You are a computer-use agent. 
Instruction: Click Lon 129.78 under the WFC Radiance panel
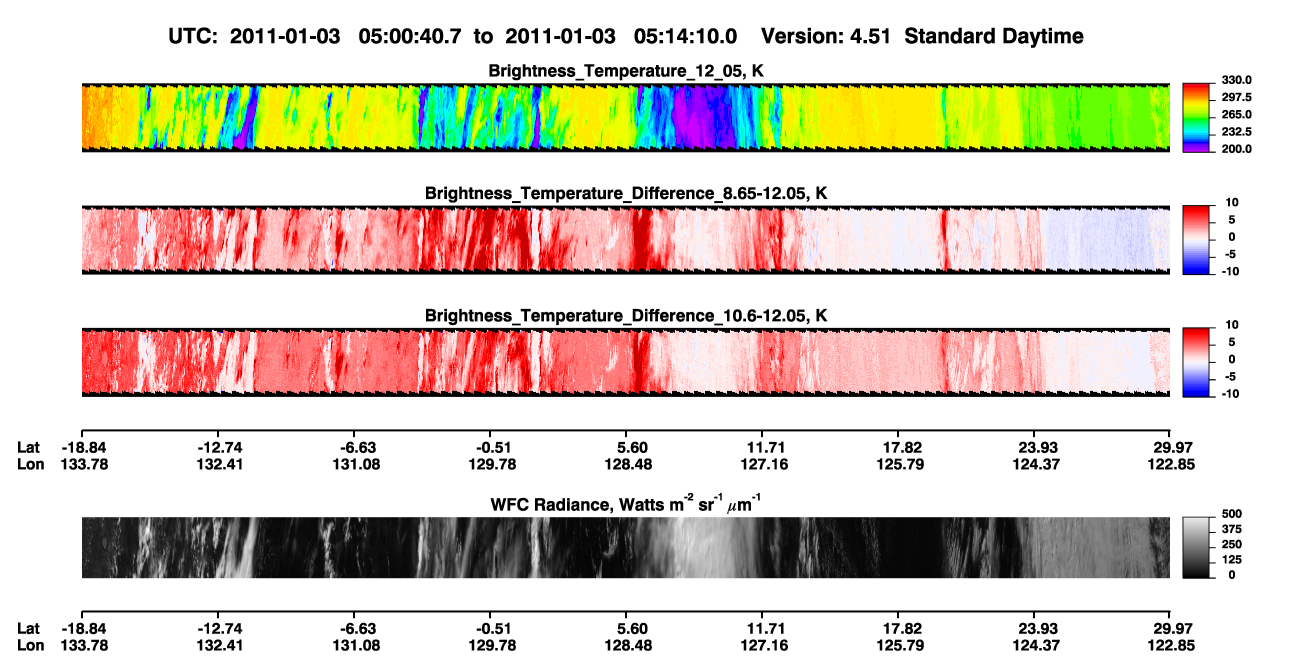pos(489,645)
